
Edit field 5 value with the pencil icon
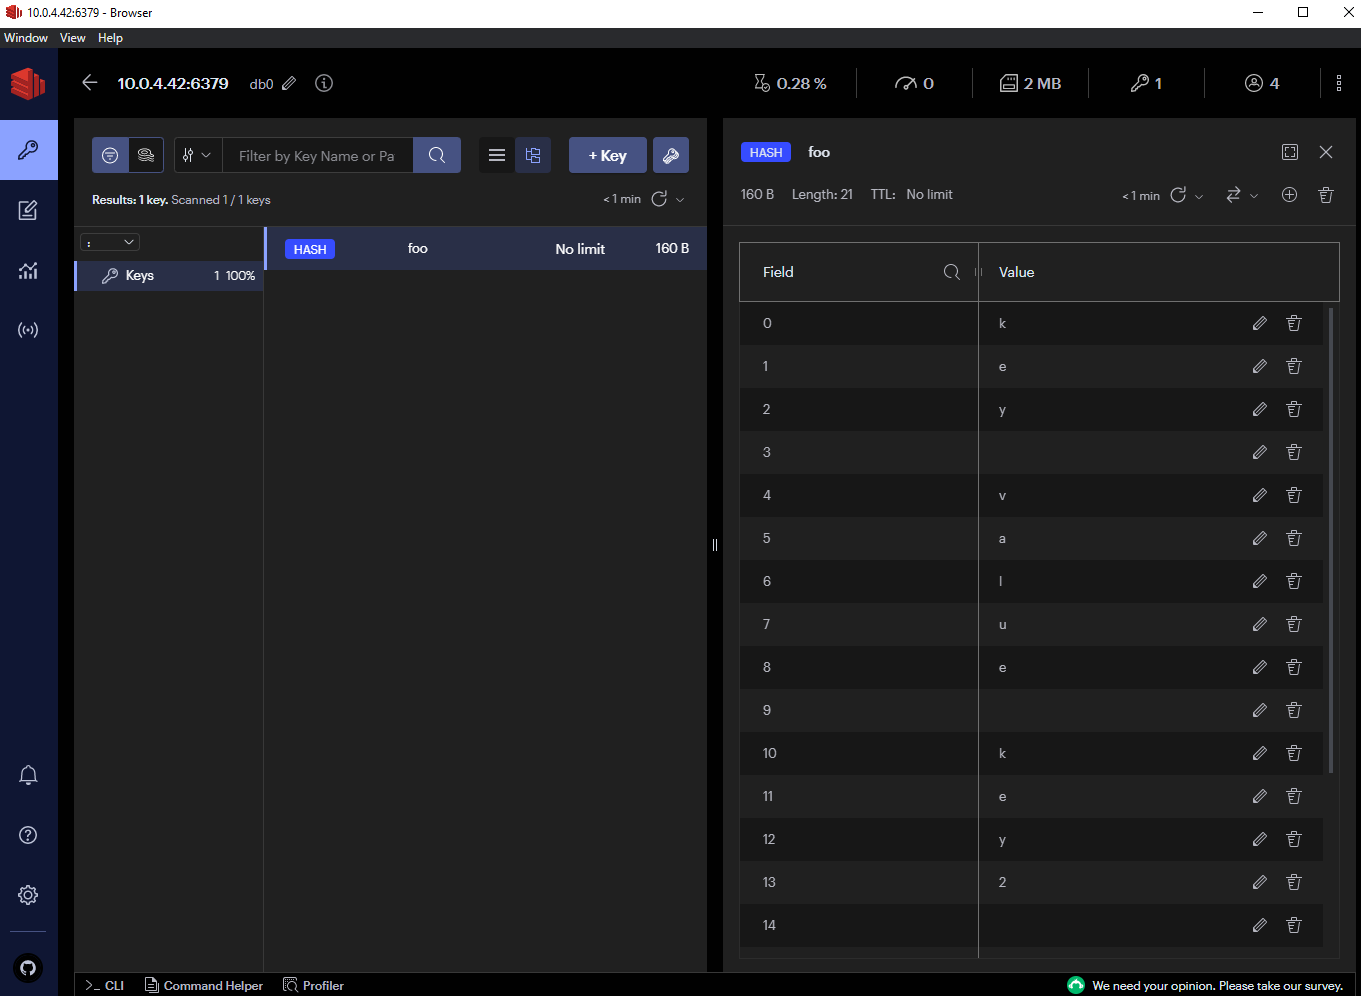pyautogui.click(x=1259, y=538)
